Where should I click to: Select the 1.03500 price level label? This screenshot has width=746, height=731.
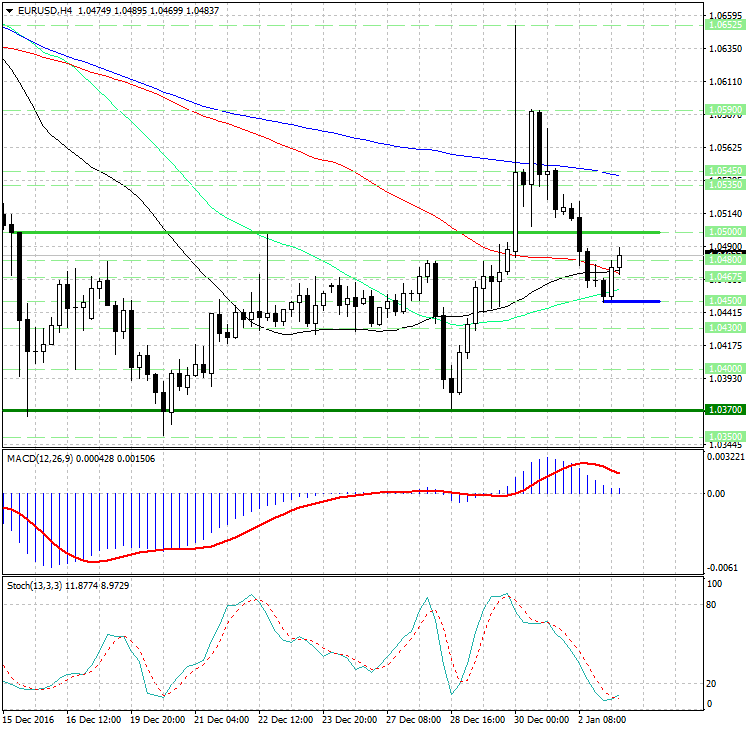pos(725,437)
